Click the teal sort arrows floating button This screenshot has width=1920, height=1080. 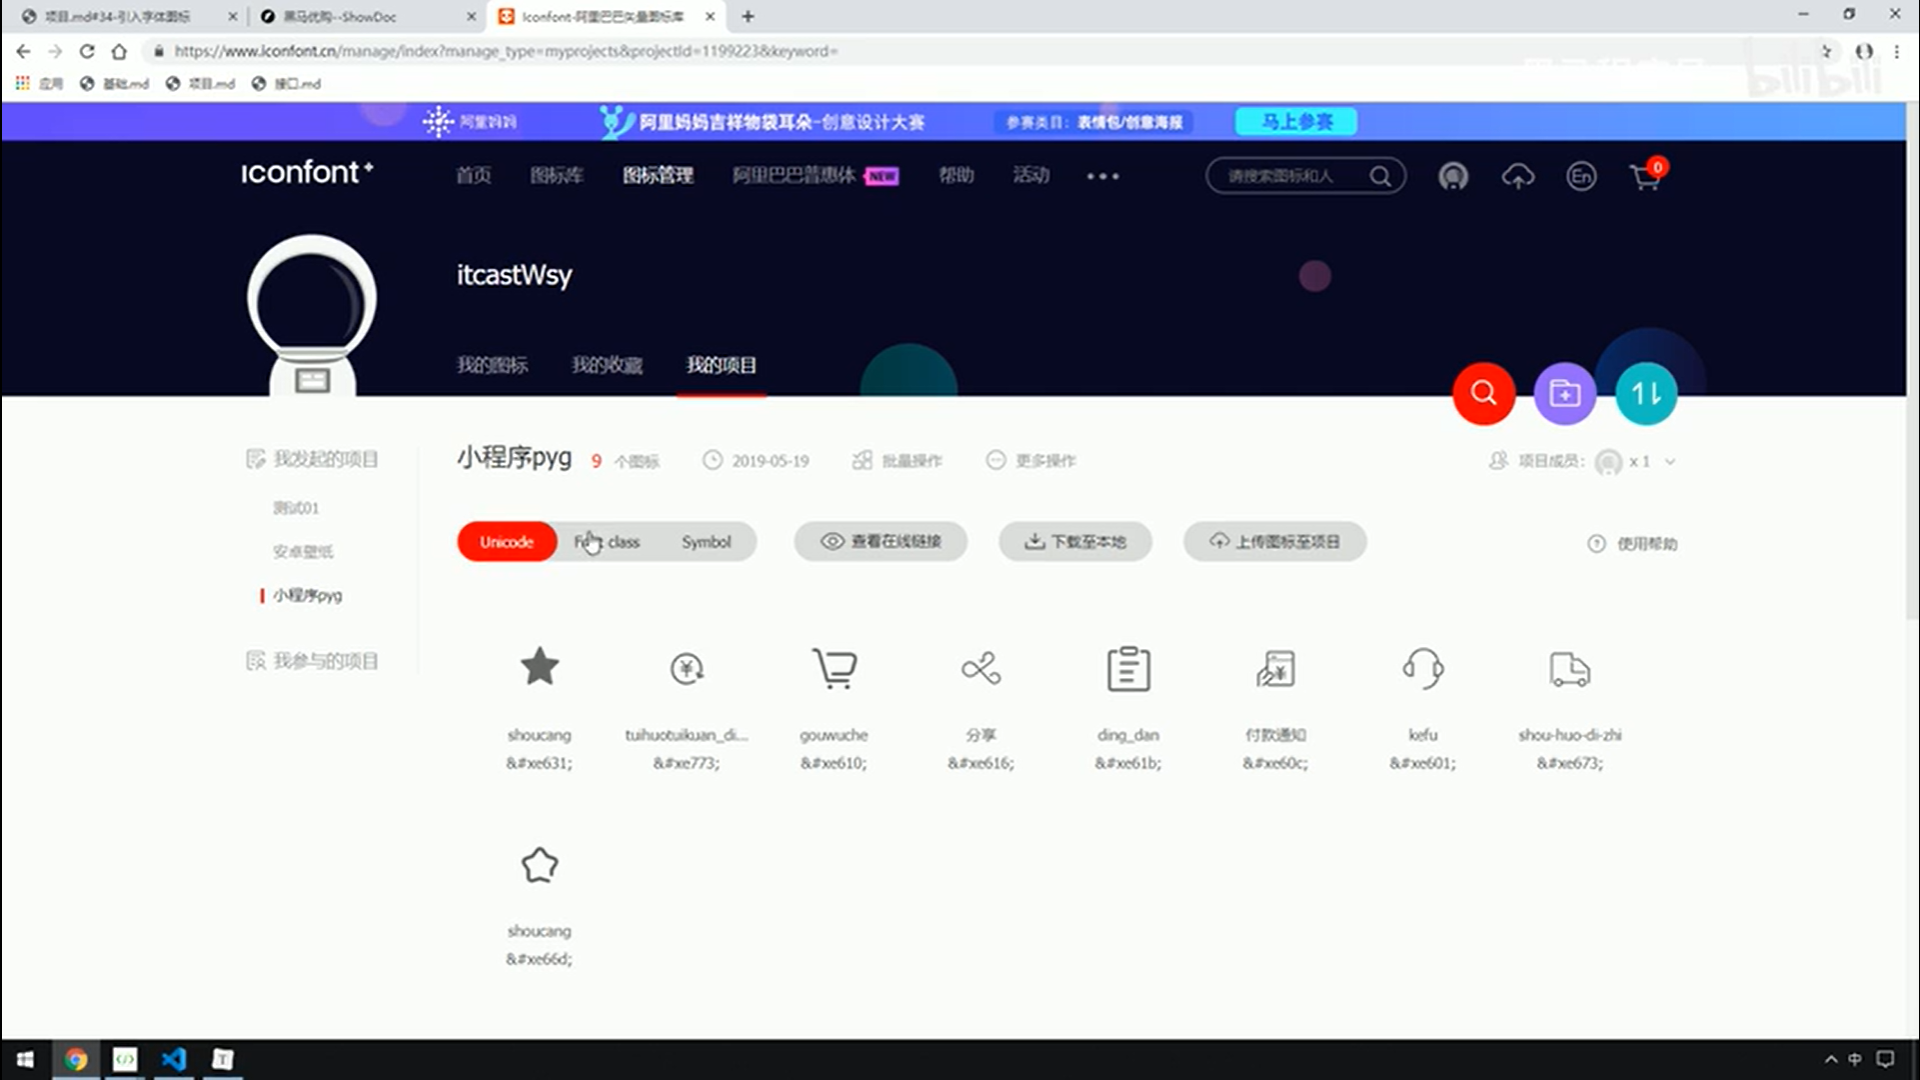click(x=1645, y=393)
